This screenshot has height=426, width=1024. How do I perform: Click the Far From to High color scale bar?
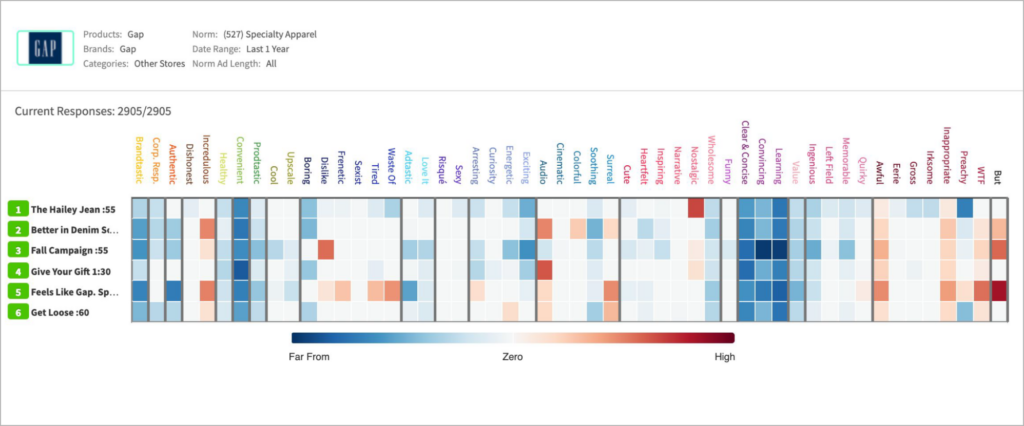[x=513, y=338]
